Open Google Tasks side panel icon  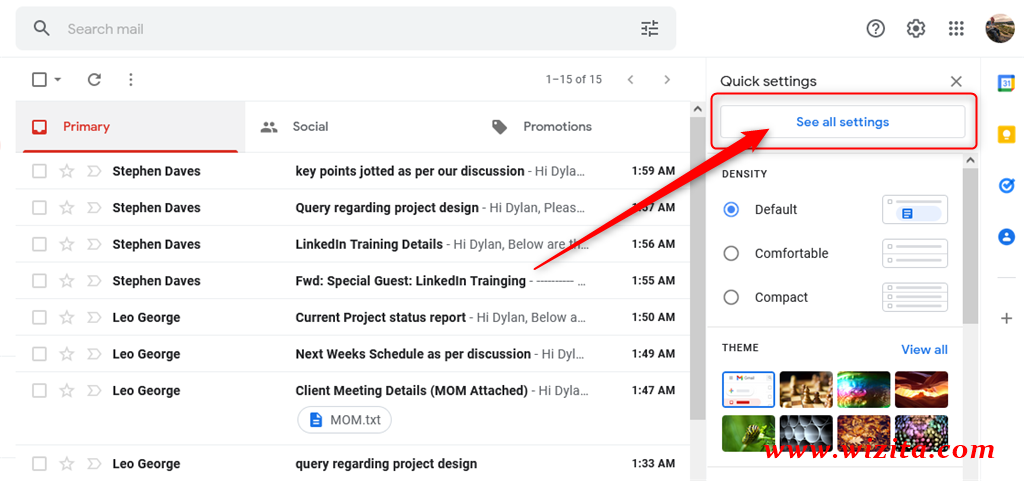(1006, 185)
